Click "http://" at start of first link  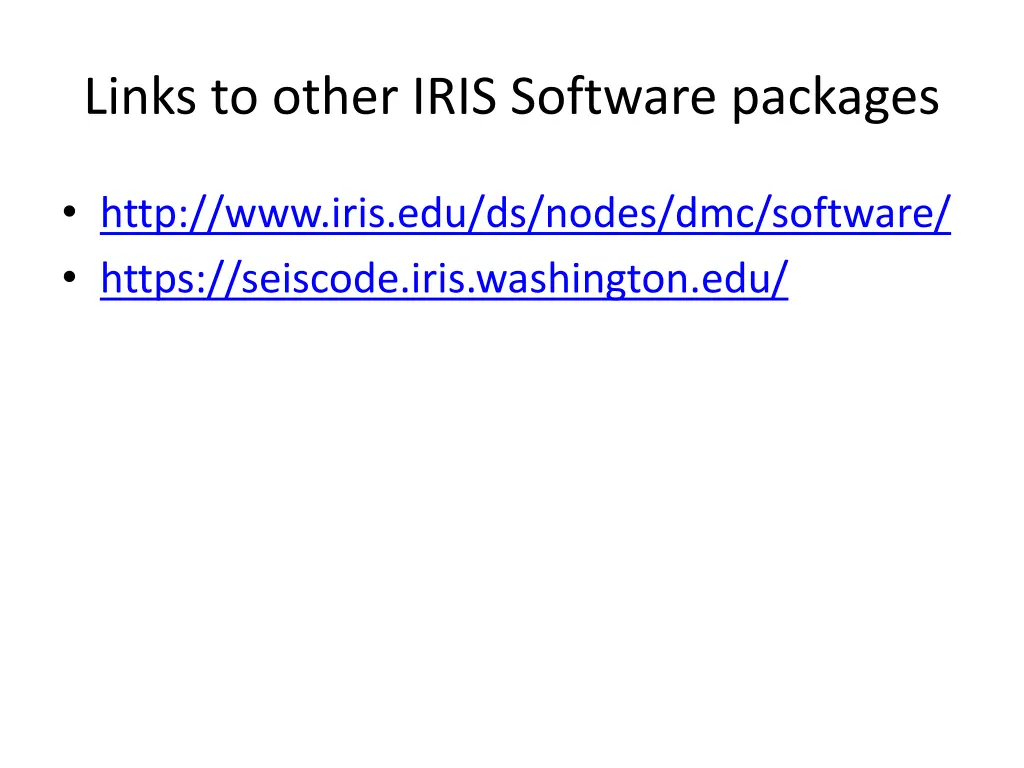click(x=152, y=213)
